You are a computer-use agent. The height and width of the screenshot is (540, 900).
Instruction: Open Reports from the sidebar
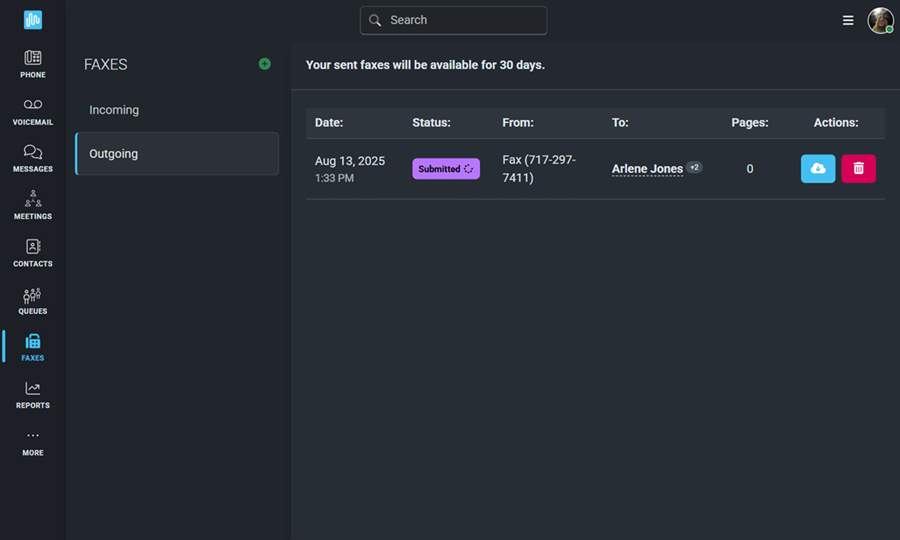(x=33, y=395)
